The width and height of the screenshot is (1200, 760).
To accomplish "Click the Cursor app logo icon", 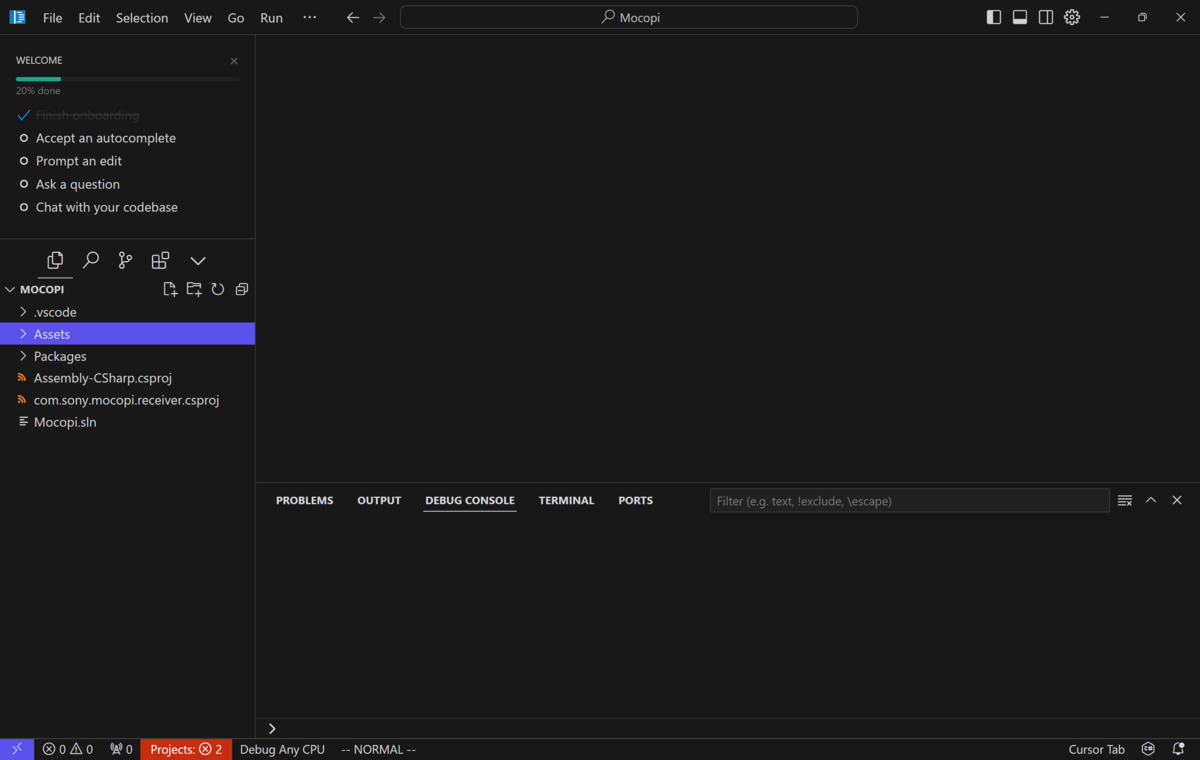I will 17,17.
